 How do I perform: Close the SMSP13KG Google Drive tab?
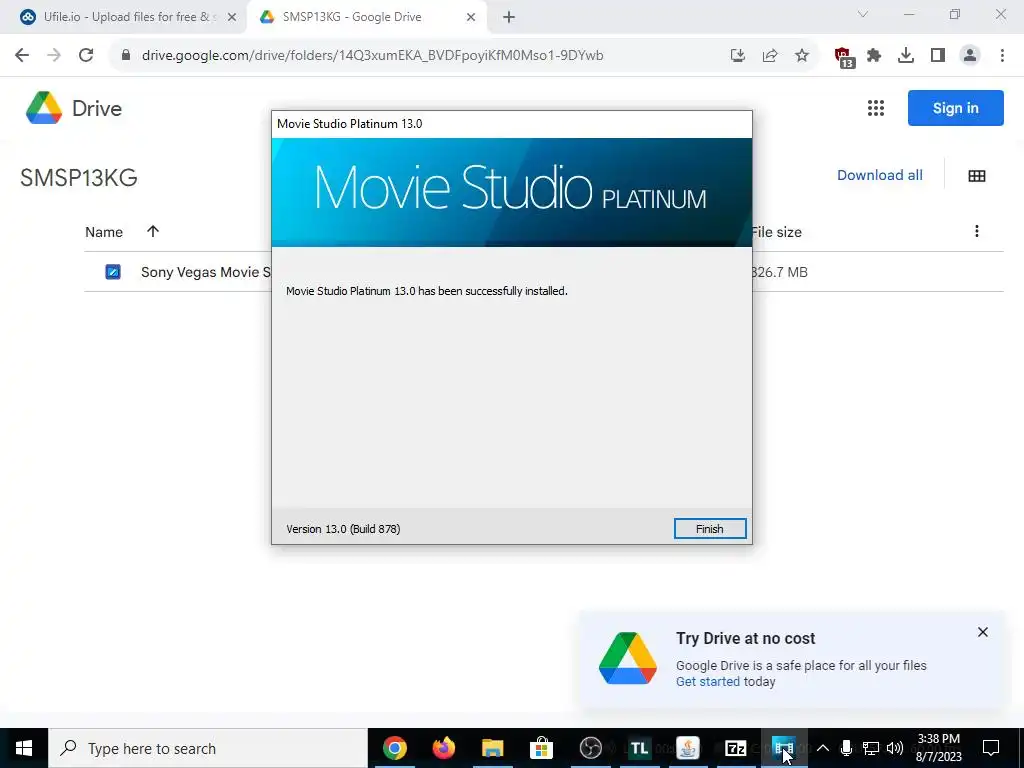471,17
